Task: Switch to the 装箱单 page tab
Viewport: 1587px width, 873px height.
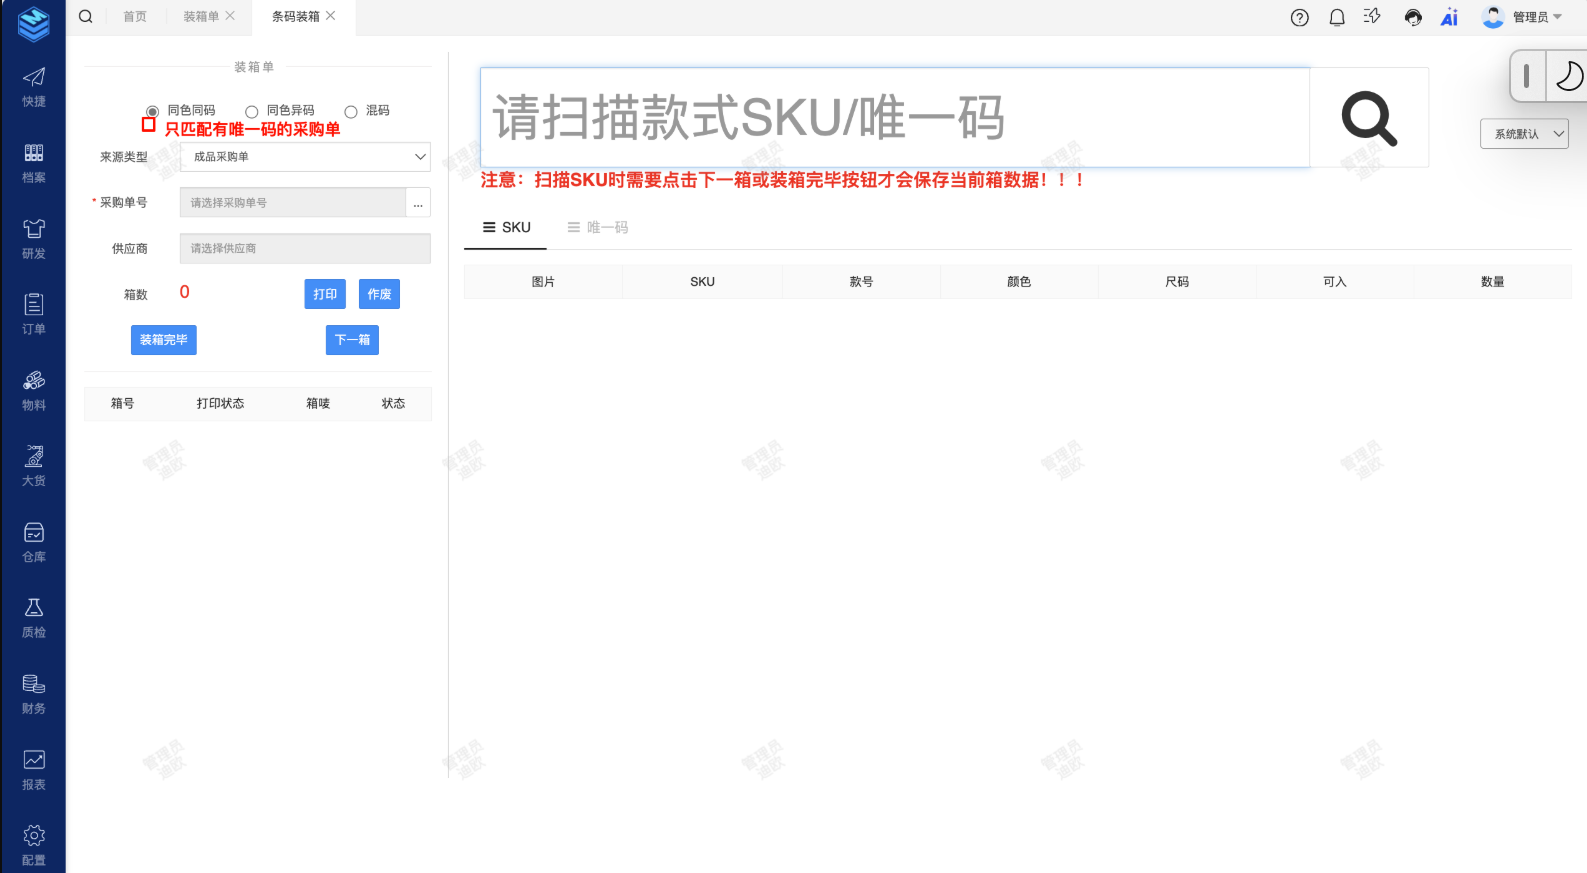Action: coord(201,16)
